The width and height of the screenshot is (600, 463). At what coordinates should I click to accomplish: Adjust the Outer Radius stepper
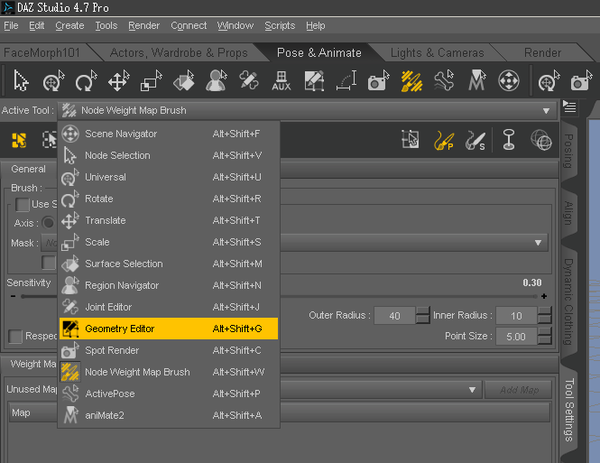point(422,316)
